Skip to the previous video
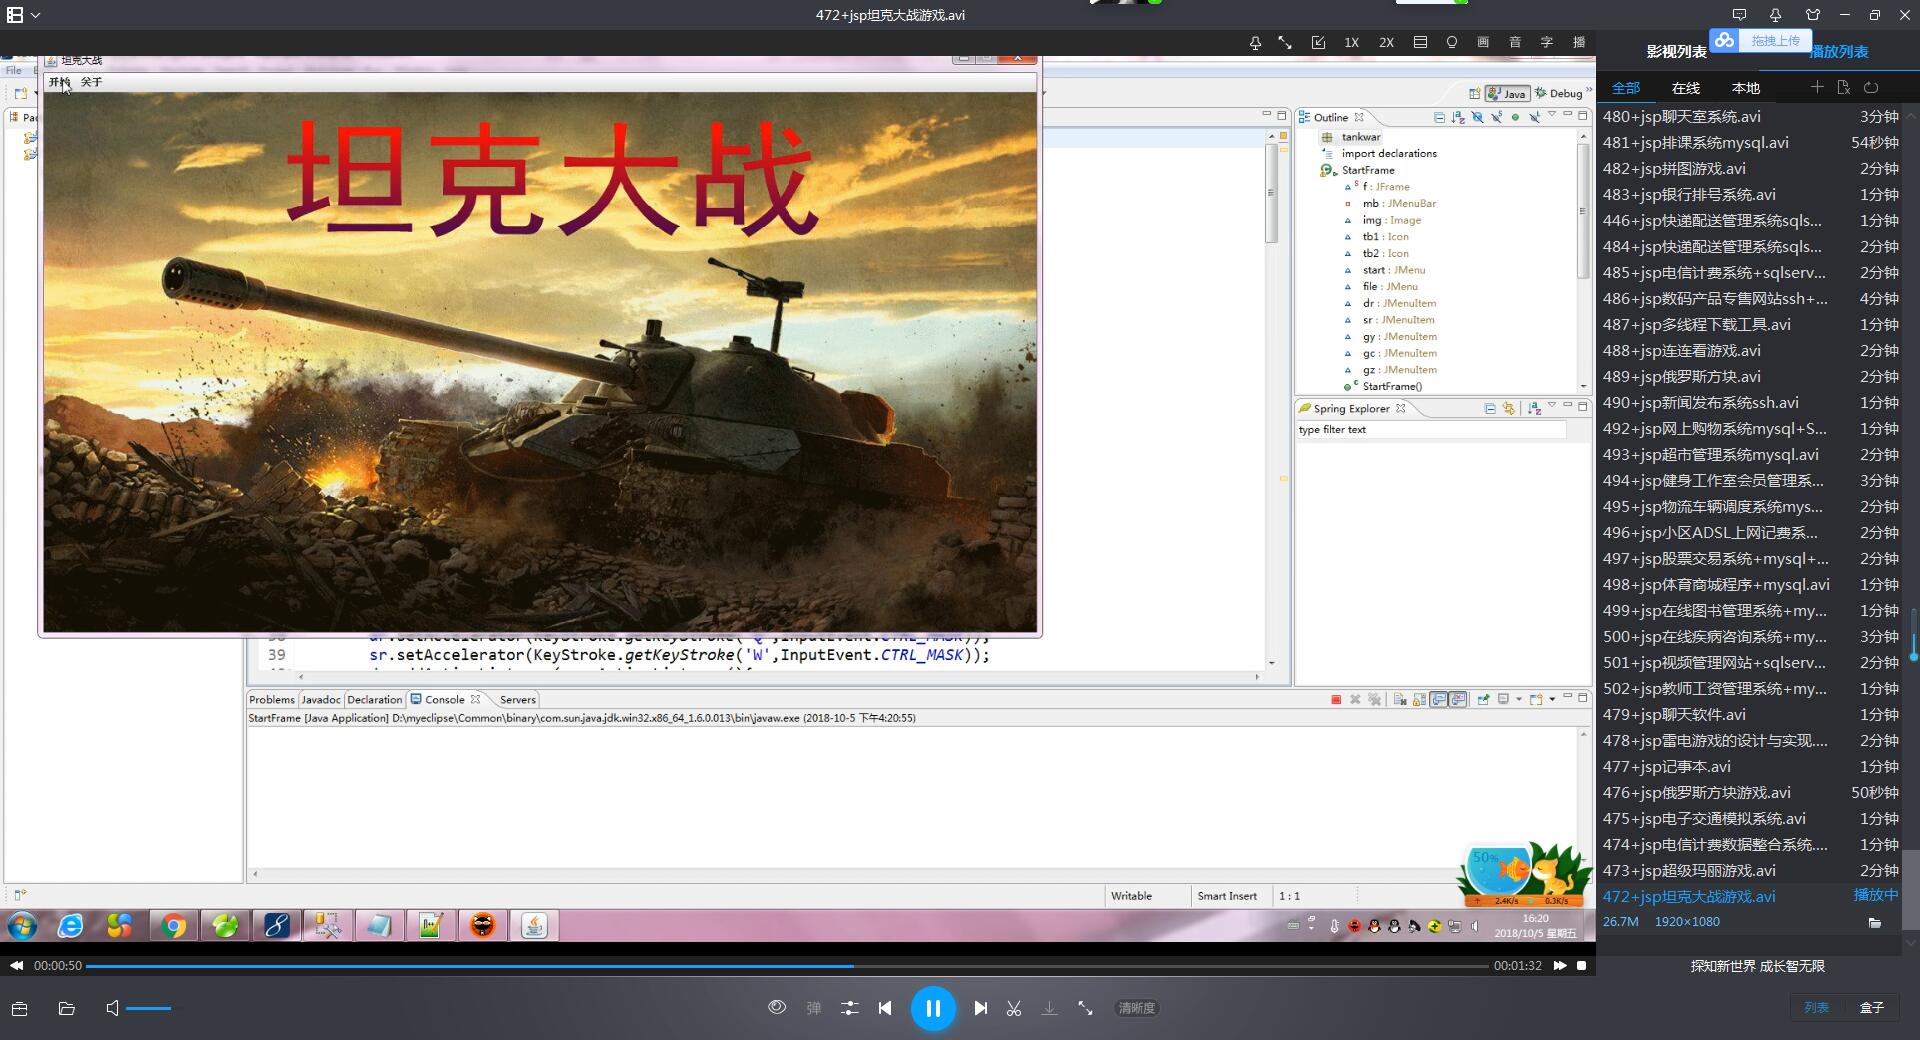Viewport: 1920px width, 1040px height. point(885,1008)
